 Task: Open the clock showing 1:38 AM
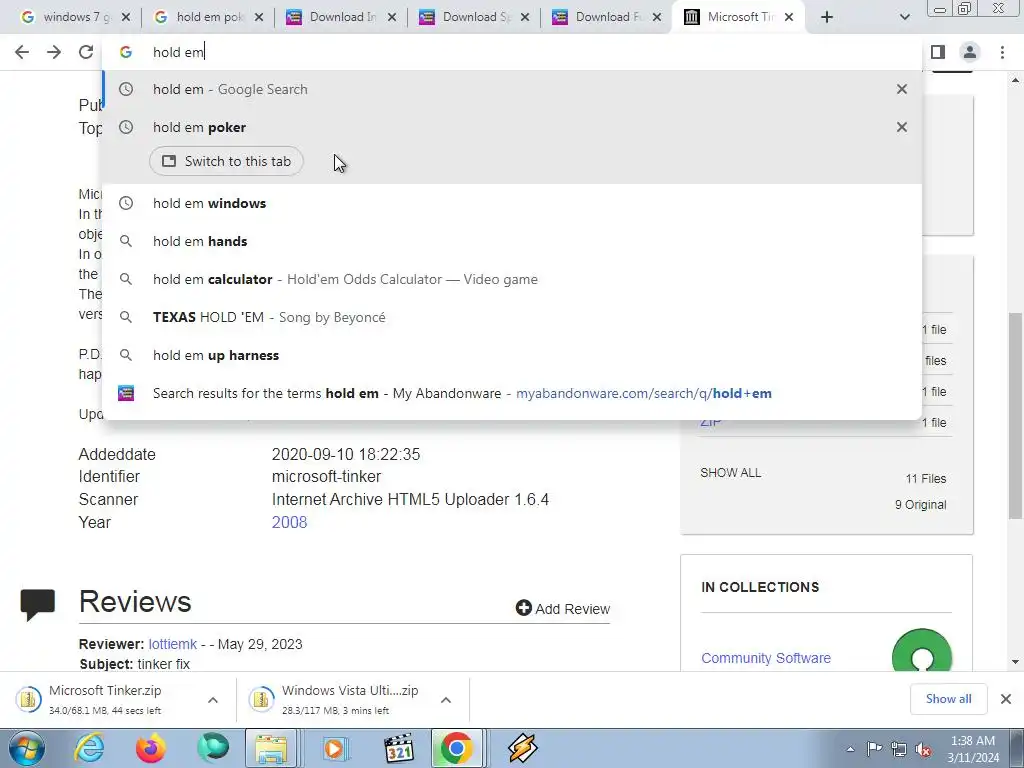(x=973, y=749)
